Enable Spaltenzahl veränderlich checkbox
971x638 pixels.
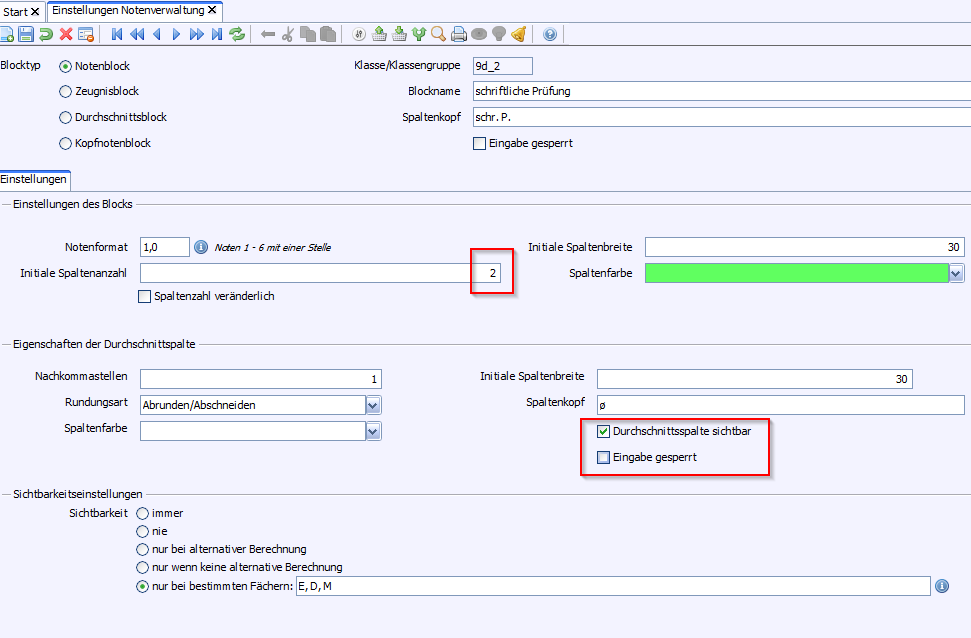tap(145, 296)
